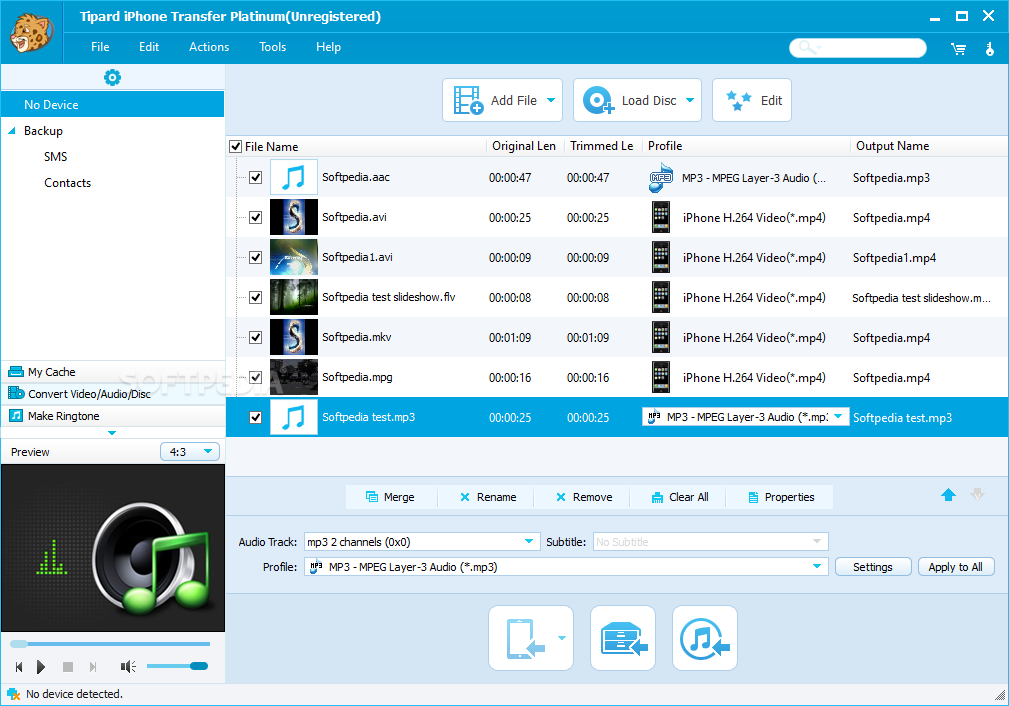
Task: Click the Apply to All button
Action: click(956, 567)
